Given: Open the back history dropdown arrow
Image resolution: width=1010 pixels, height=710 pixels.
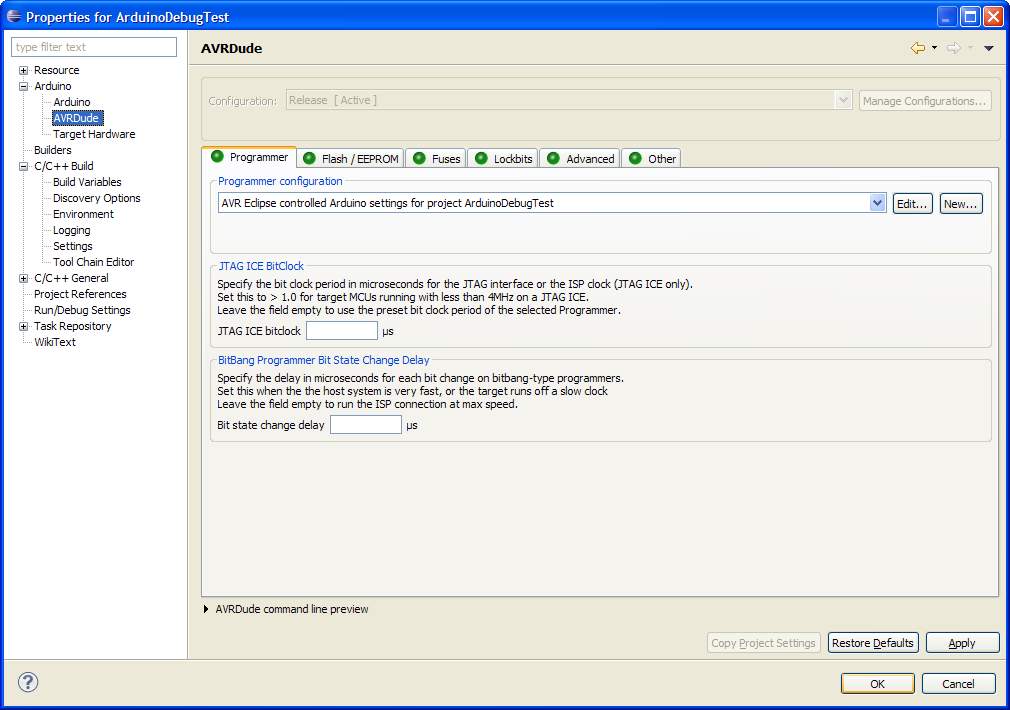Looking at the screenshot, I should [x=934, y=48].
